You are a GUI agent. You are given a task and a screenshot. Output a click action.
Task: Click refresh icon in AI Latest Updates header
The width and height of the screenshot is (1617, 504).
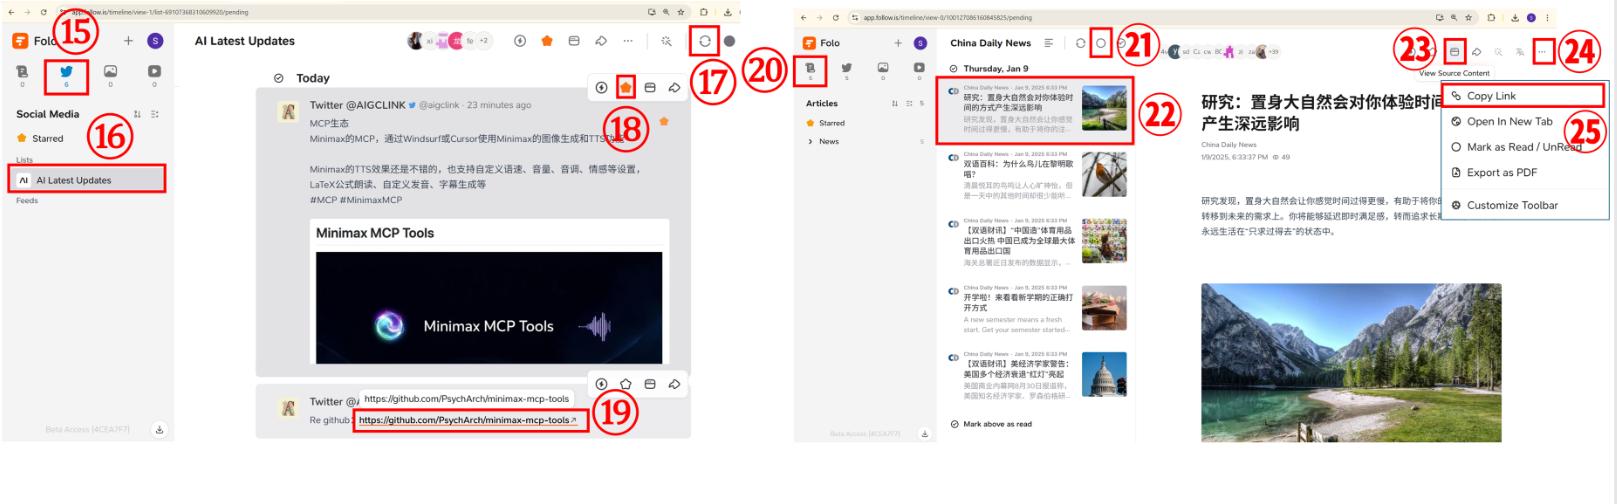click(705, 41)
